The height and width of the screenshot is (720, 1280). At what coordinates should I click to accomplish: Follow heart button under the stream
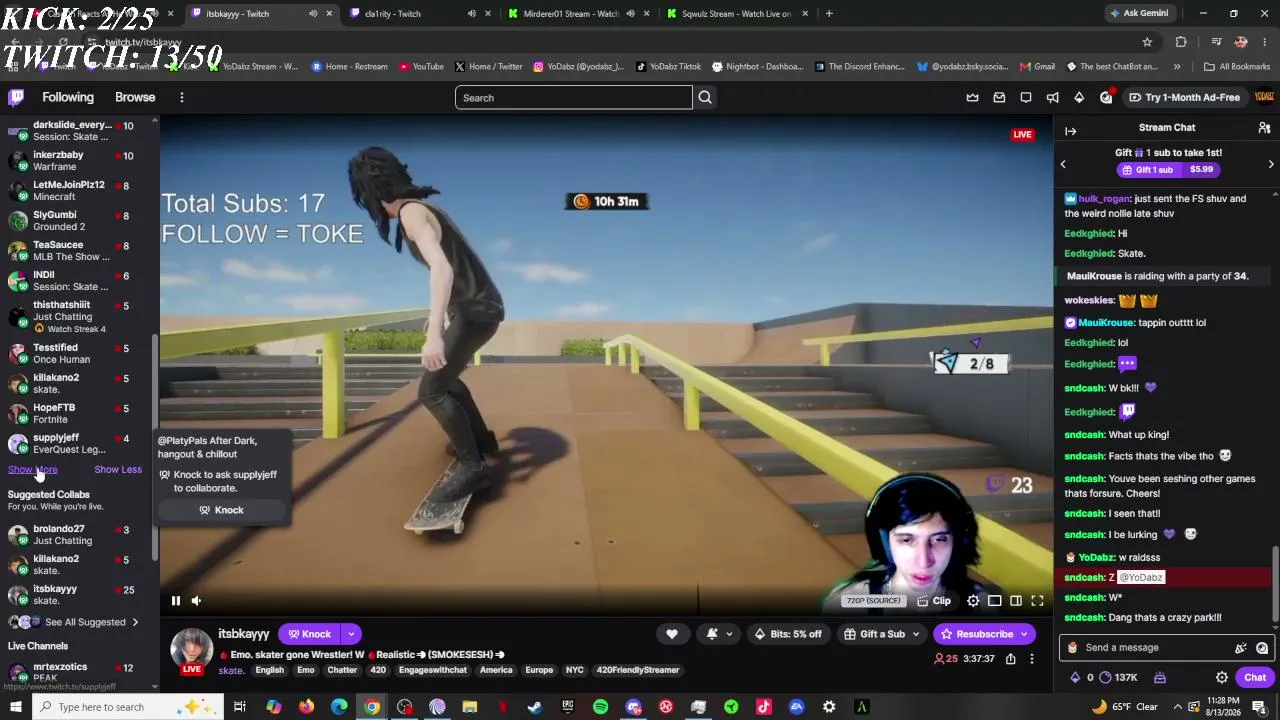point(672,634)
